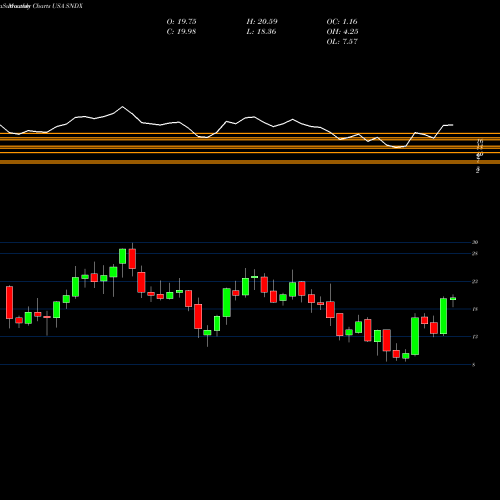Viewport: 500px width, 500px height.
Task: Click the close price value 'C: 19.98'
Action: [181, 32]
